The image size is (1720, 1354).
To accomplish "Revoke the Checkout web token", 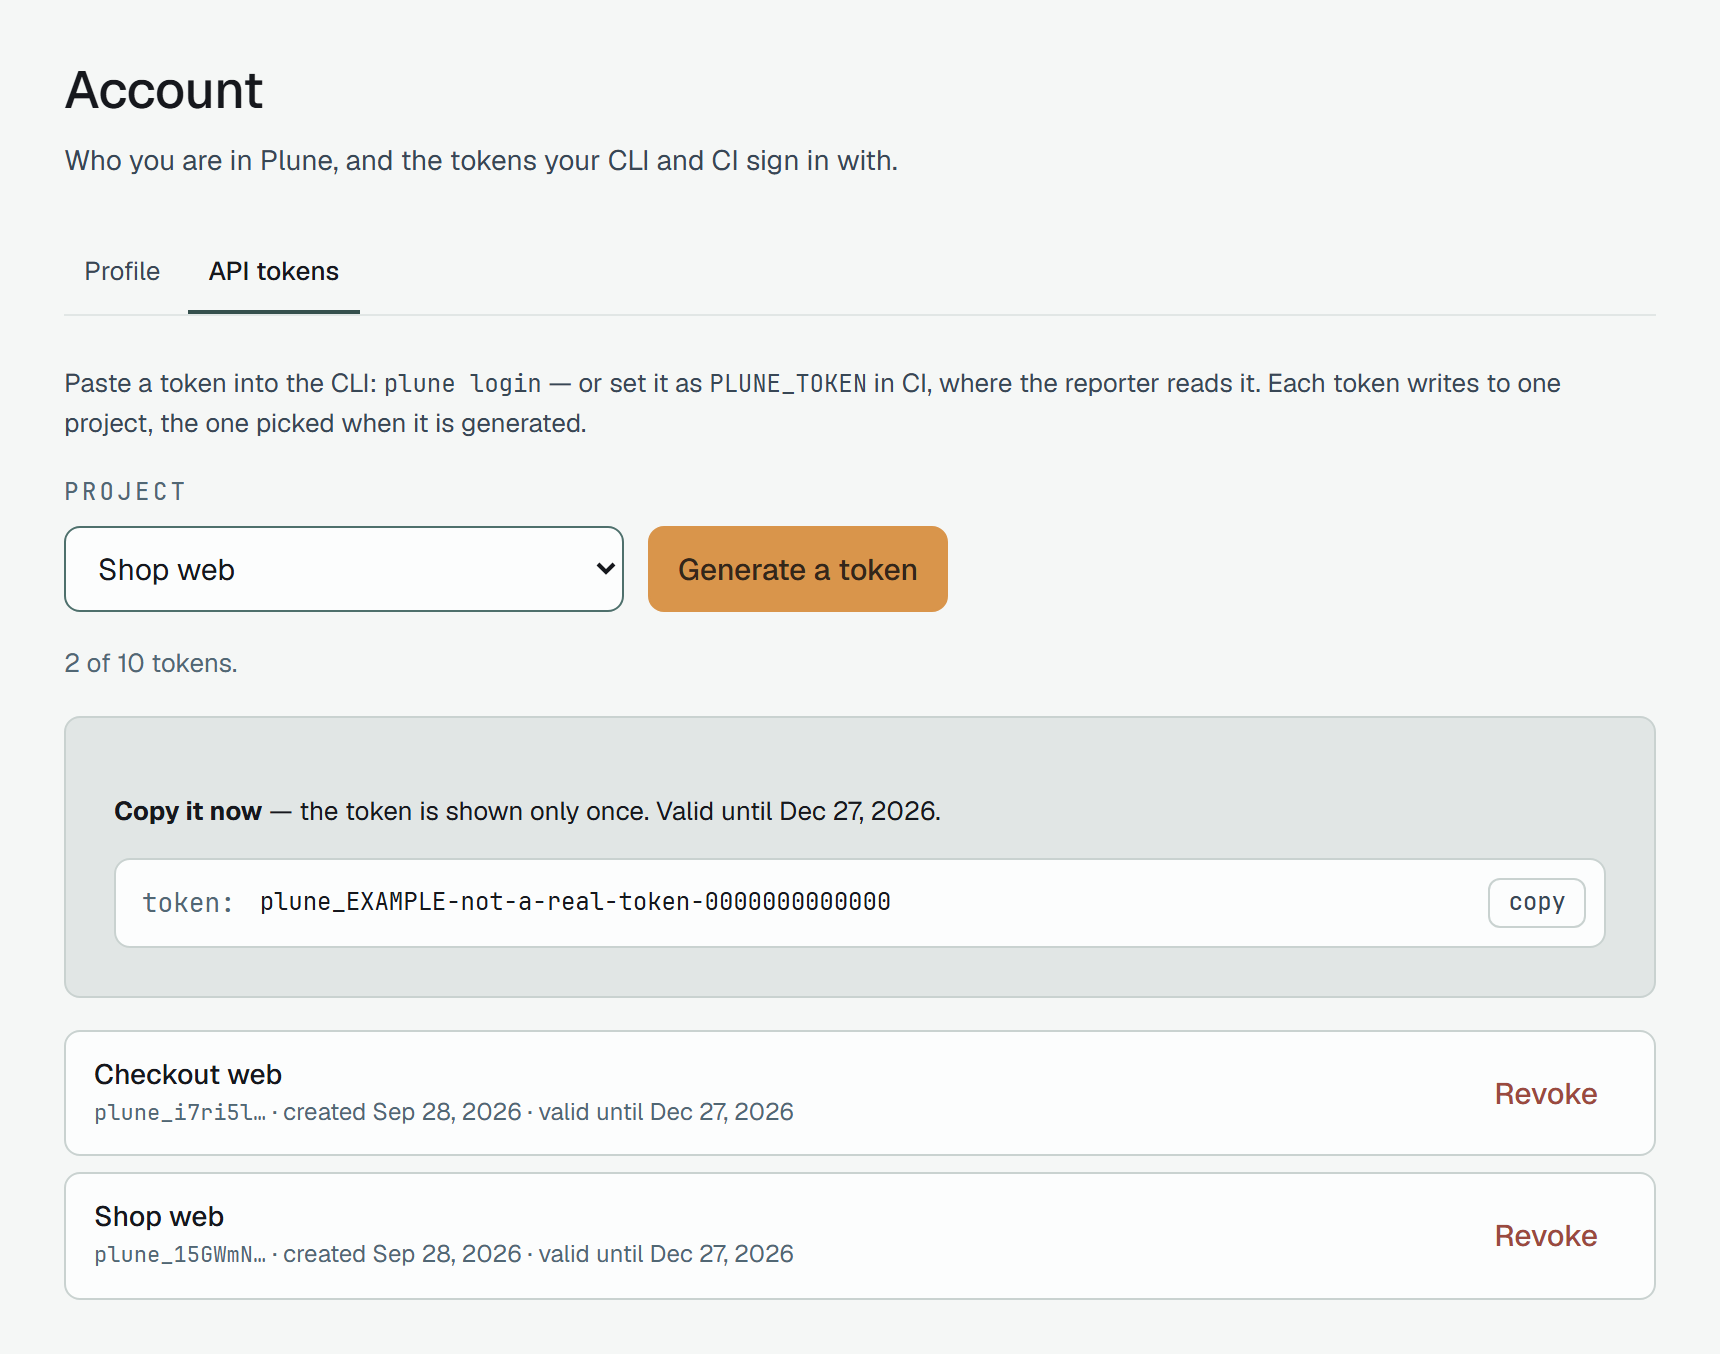I will coord(1545,1093).
